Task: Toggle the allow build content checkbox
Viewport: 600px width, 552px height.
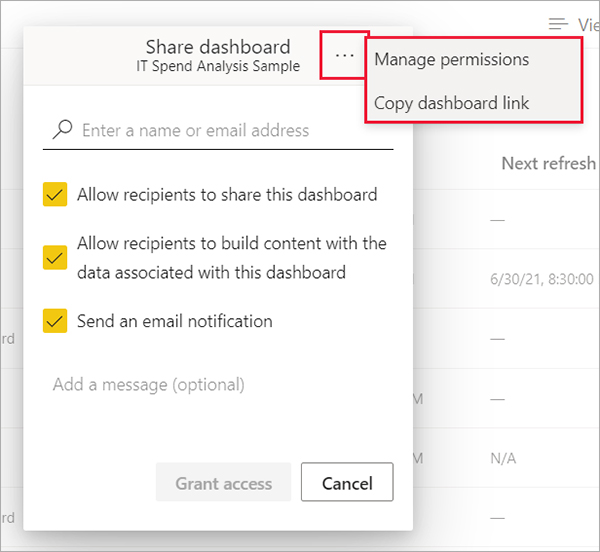Action: (55, 258)
